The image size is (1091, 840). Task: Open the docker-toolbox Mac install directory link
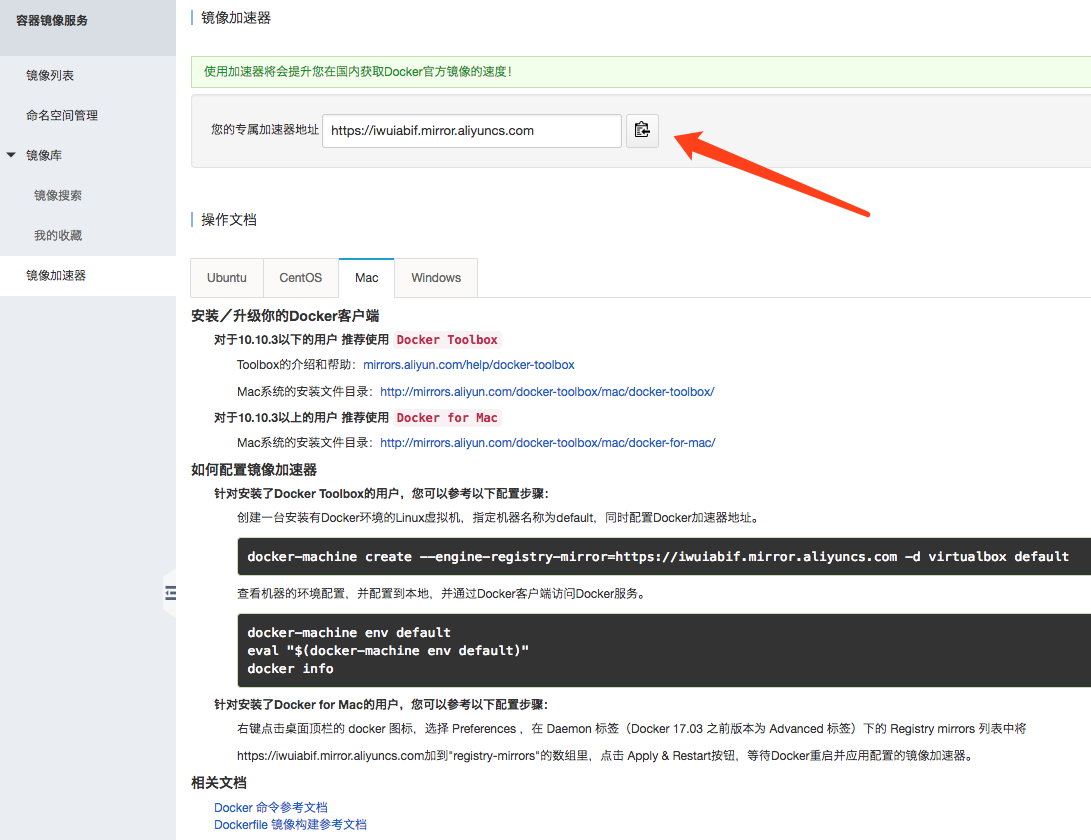547,392
